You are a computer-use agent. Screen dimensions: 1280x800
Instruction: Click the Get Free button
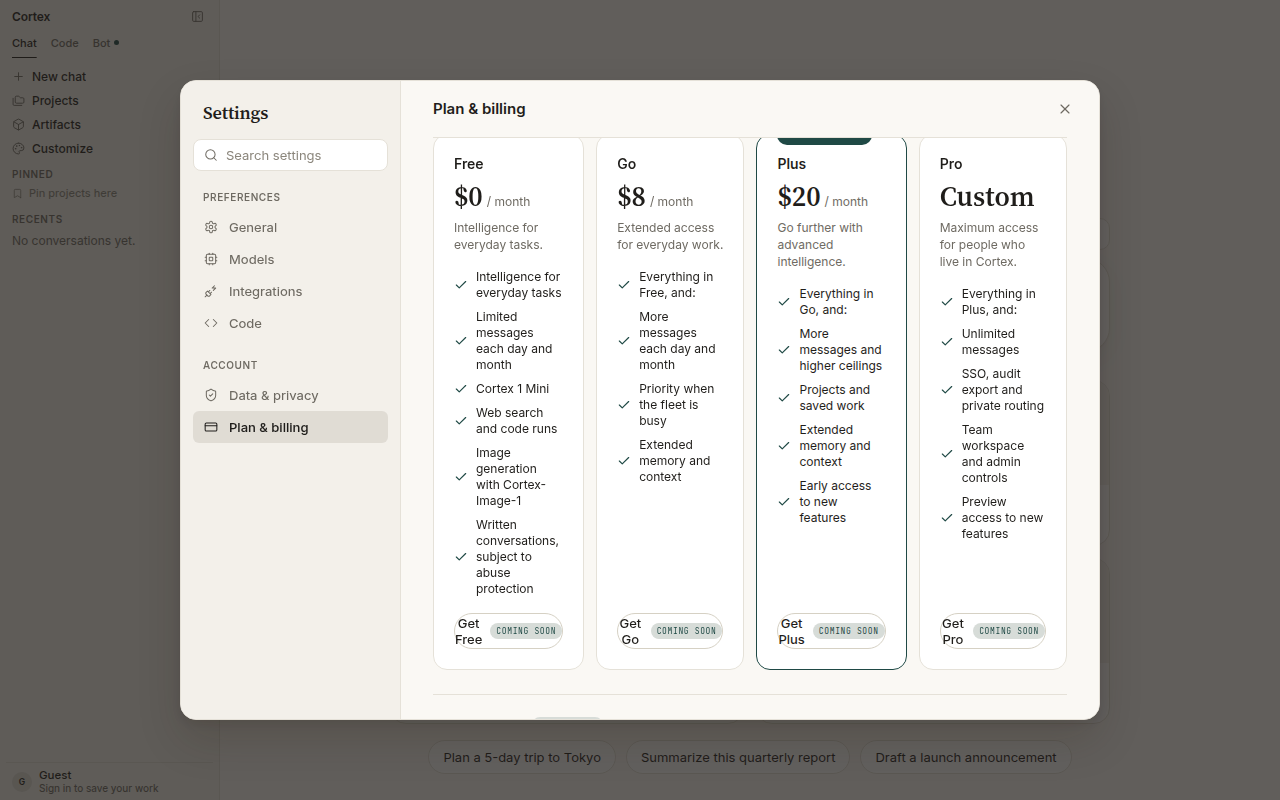coord(508,631)
